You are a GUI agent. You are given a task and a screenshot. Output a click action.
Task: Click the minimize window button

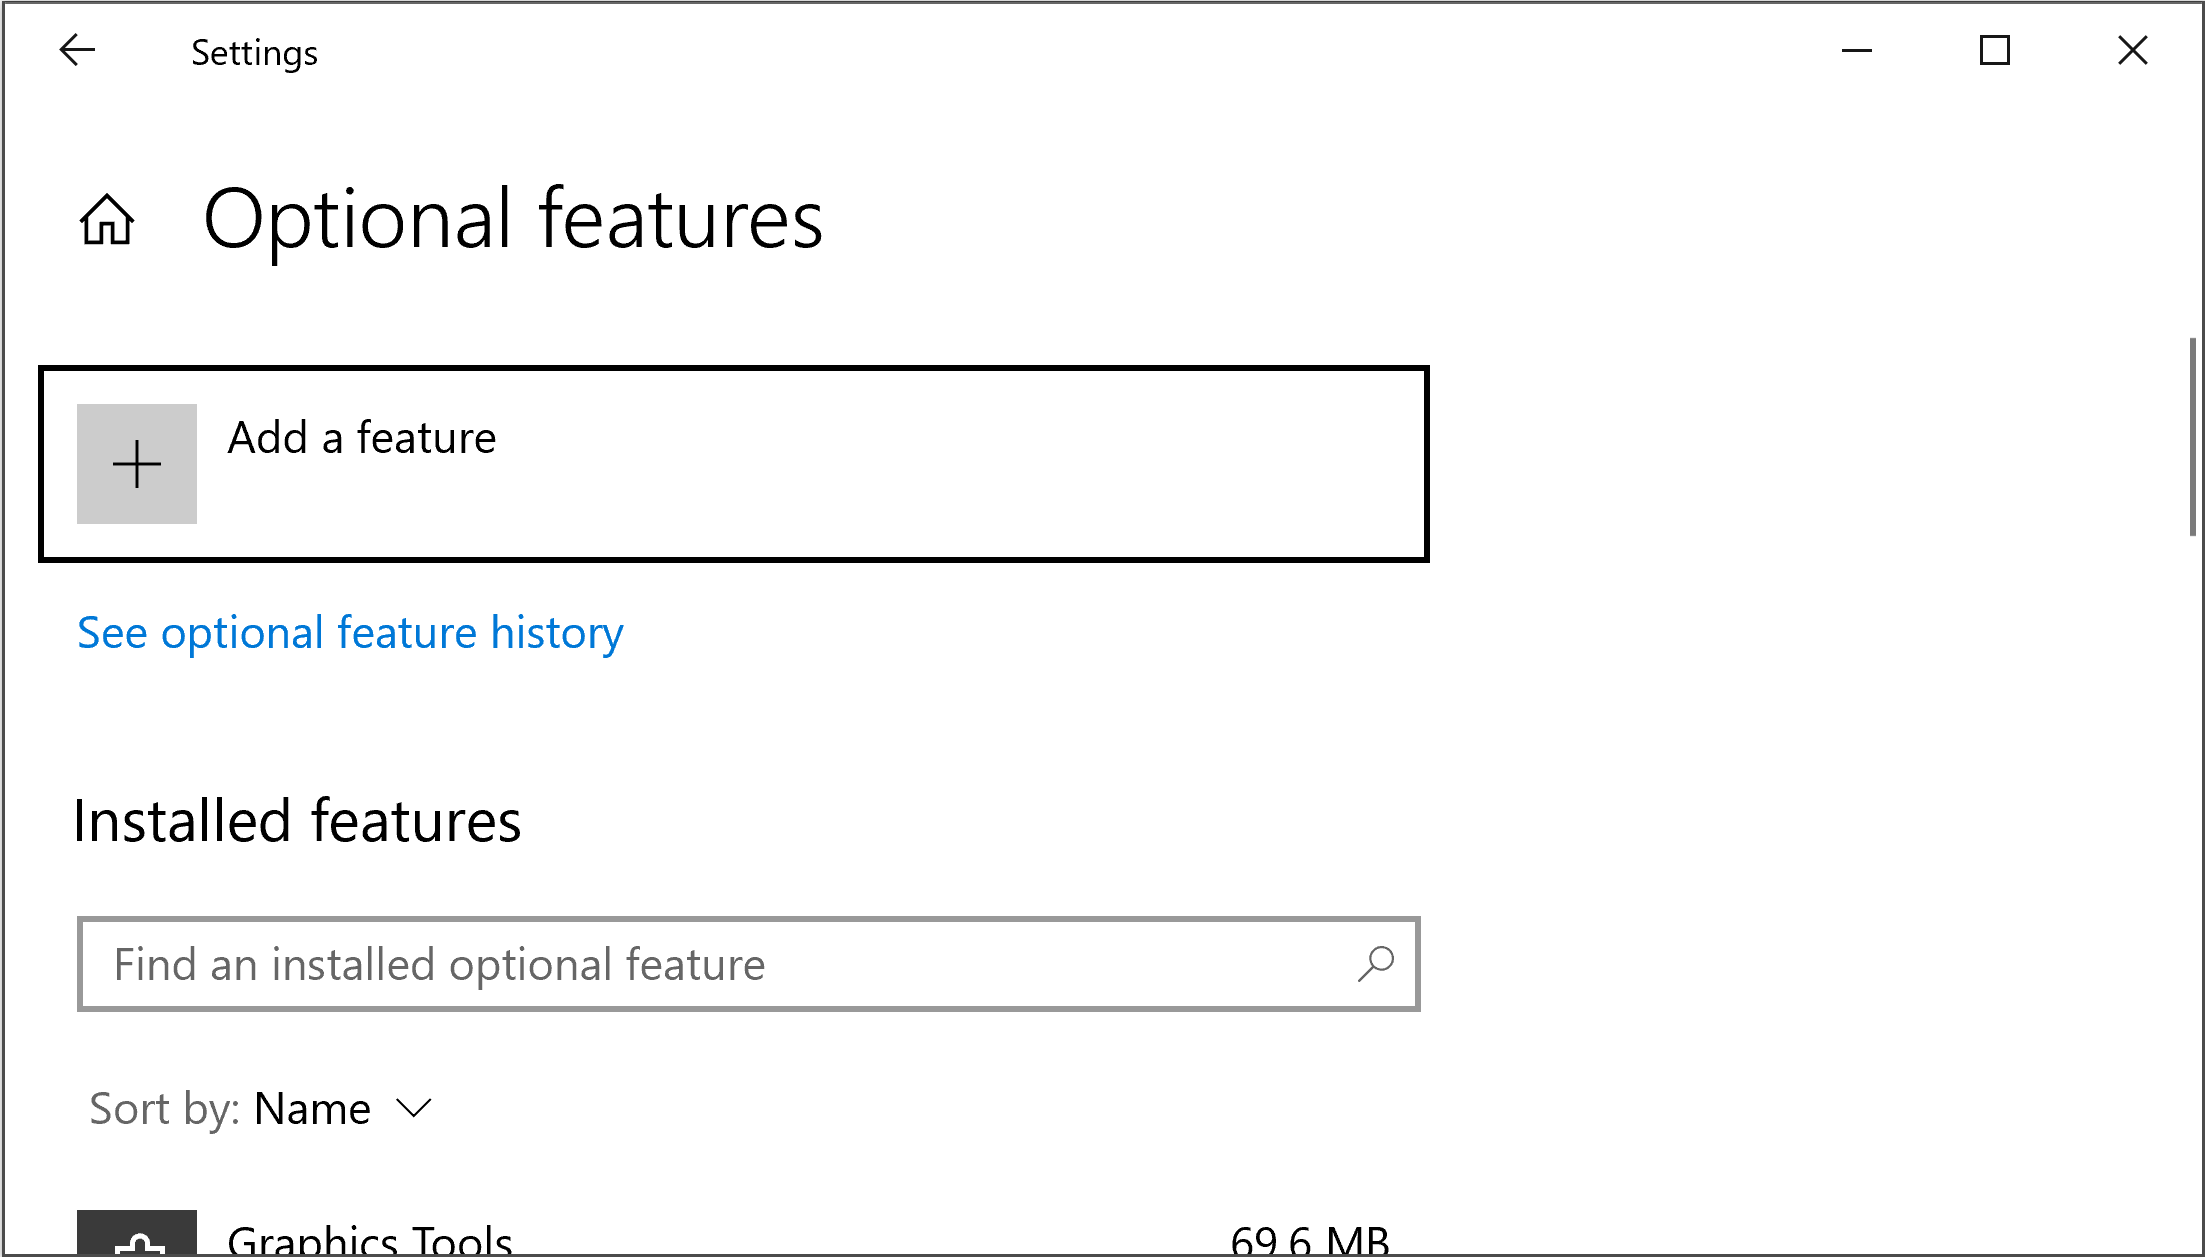[x=1855, y=50]
